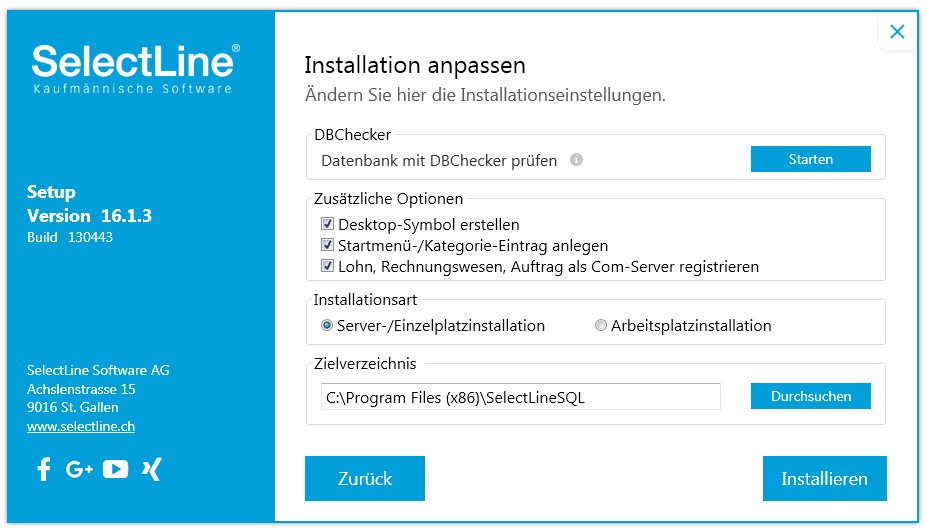
Task: Click the Zielverzeichnis path input field
Action: 521,397
